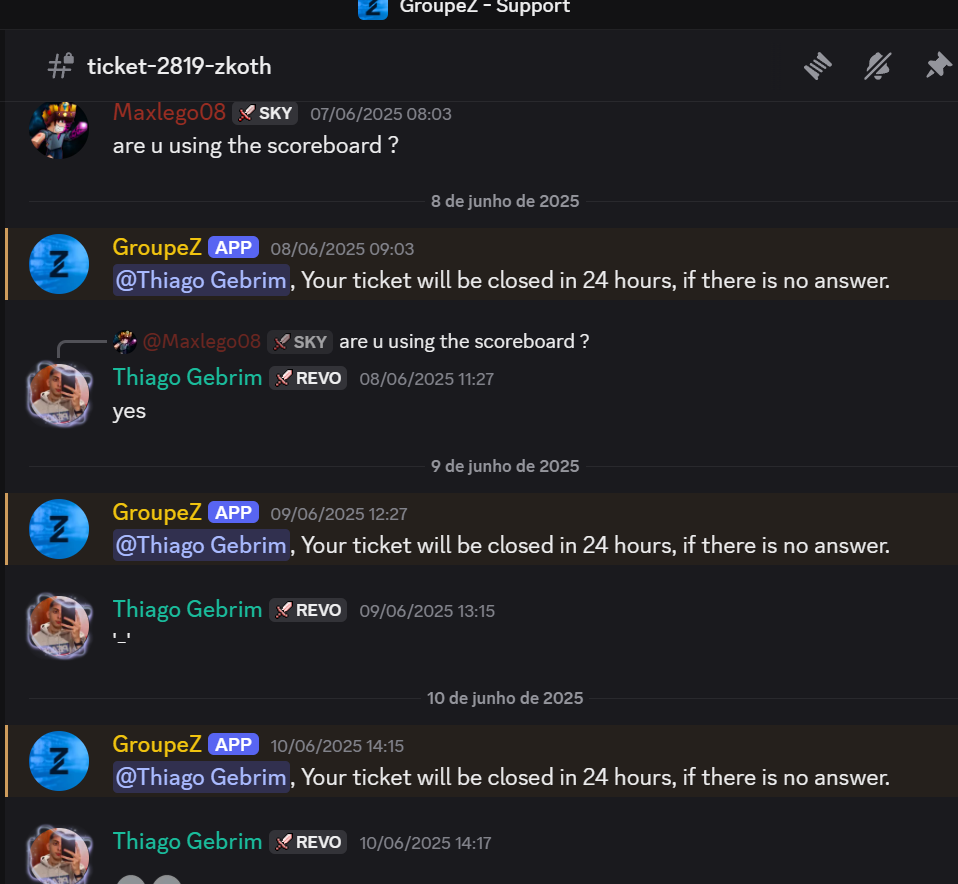This screenshot has height=884, width=958.
Task: Click @Maxlego08 name in reply preview
Action: (x=202, y=342)
